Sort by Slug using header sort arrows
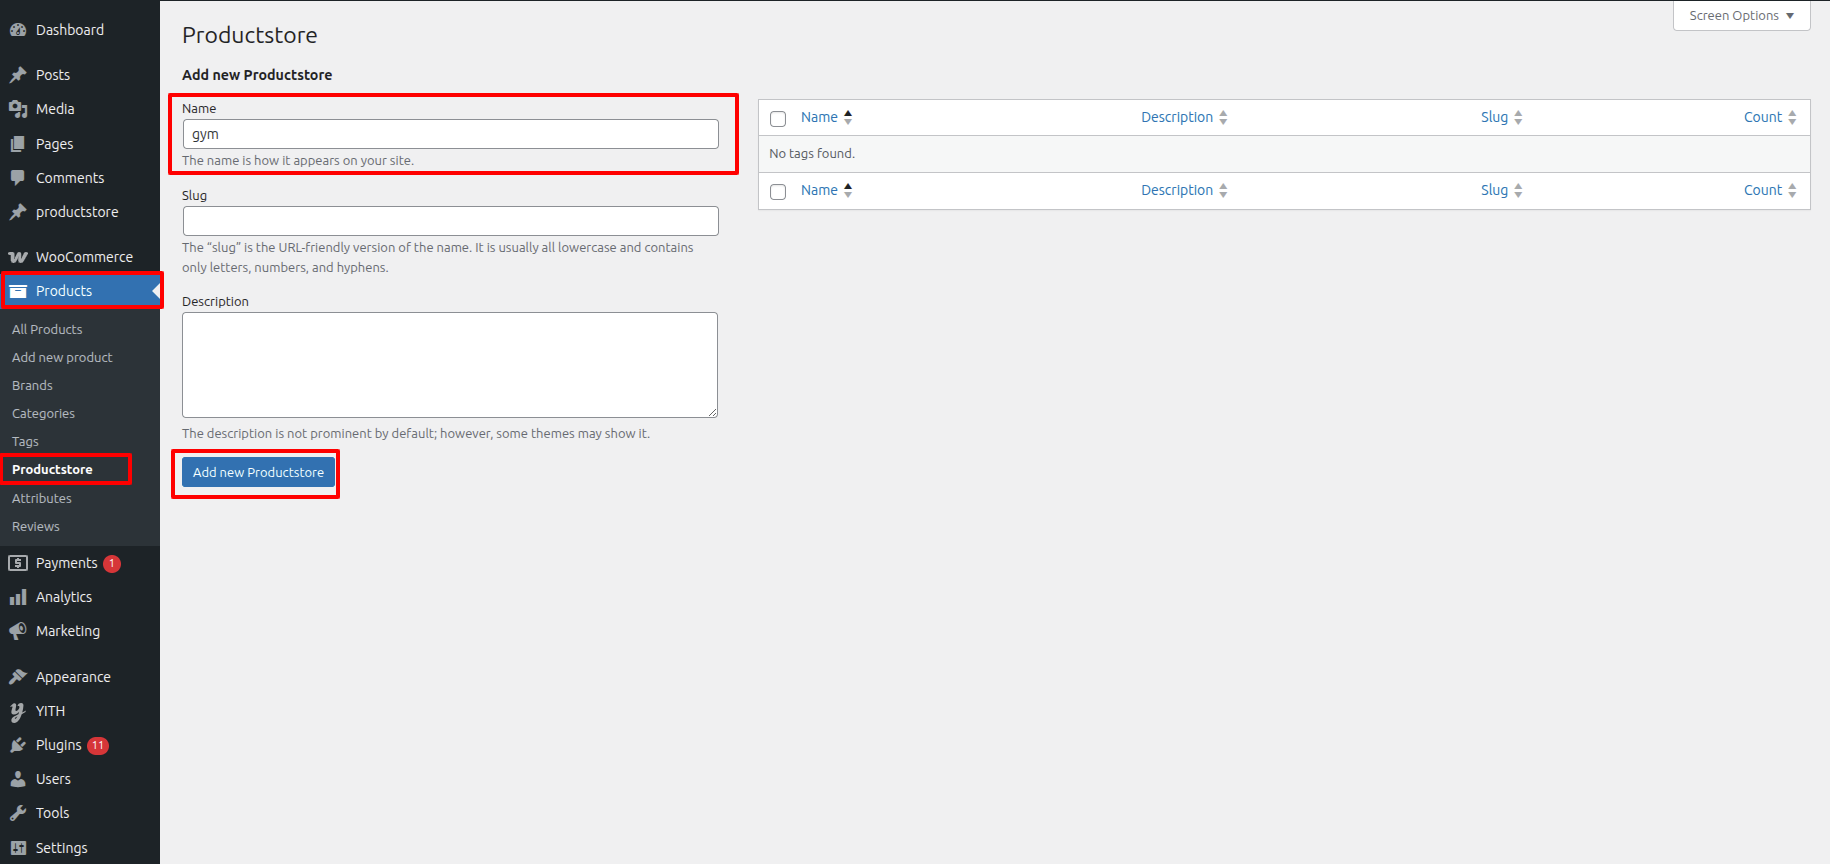 click(1517, 117)
